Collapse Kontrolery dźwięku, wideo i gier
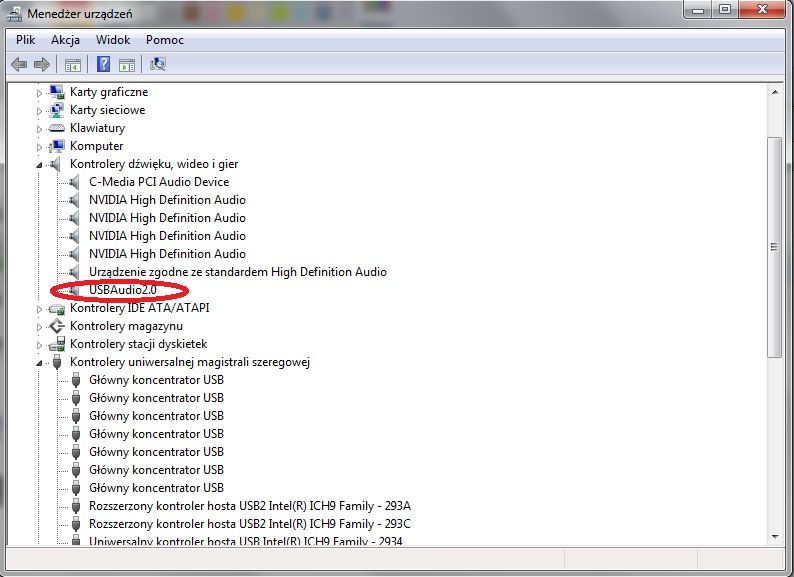This screenshot has height=577, width=794. coord(39,165)
